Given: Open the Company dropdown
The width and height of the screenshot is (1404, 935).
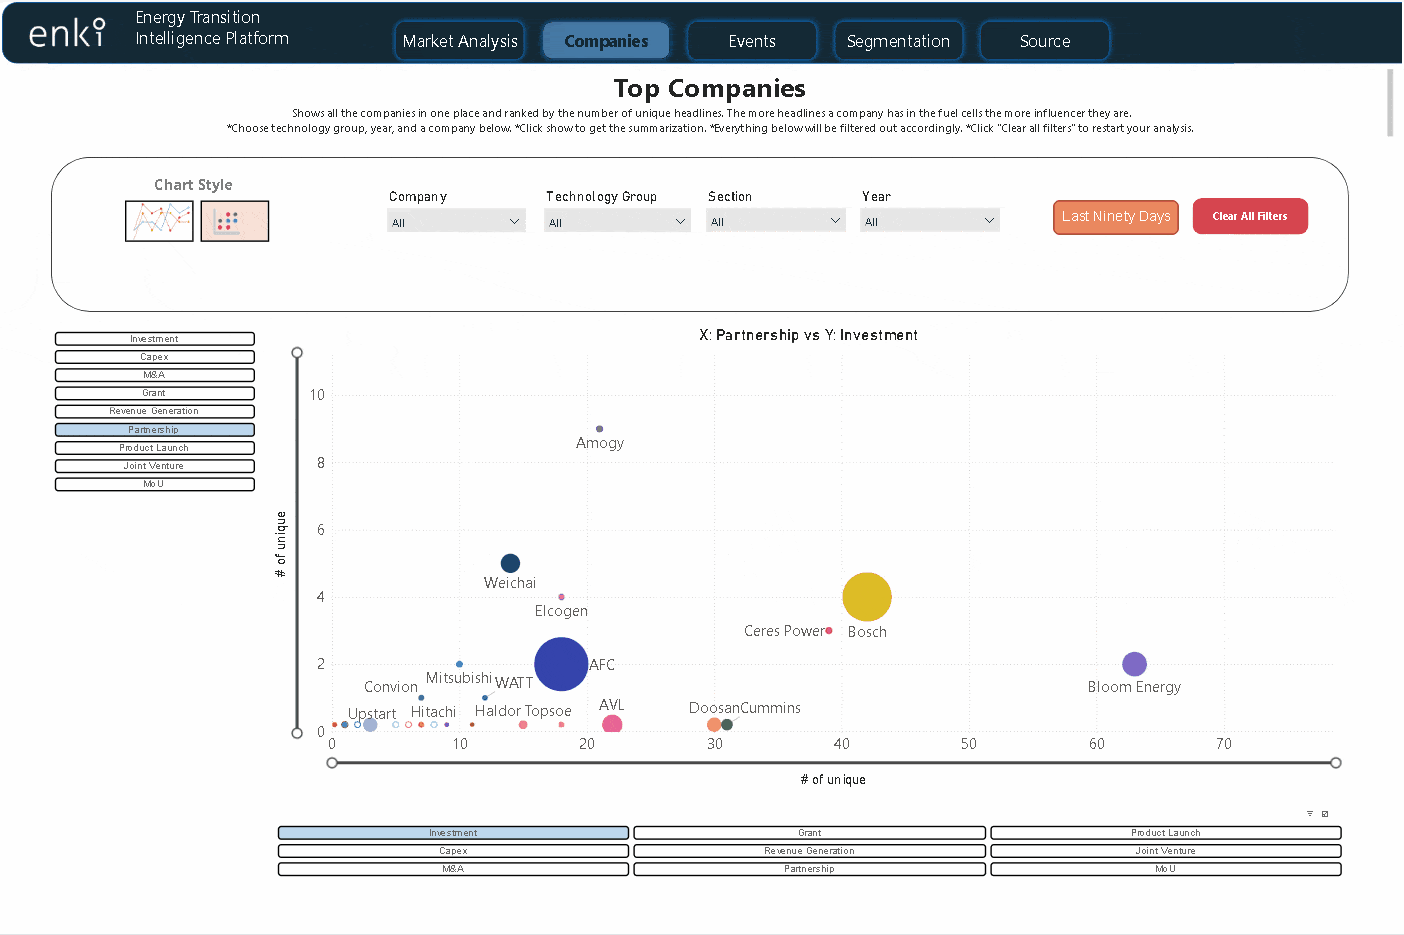Looking at the screenshot, I should tap(456, 222).
